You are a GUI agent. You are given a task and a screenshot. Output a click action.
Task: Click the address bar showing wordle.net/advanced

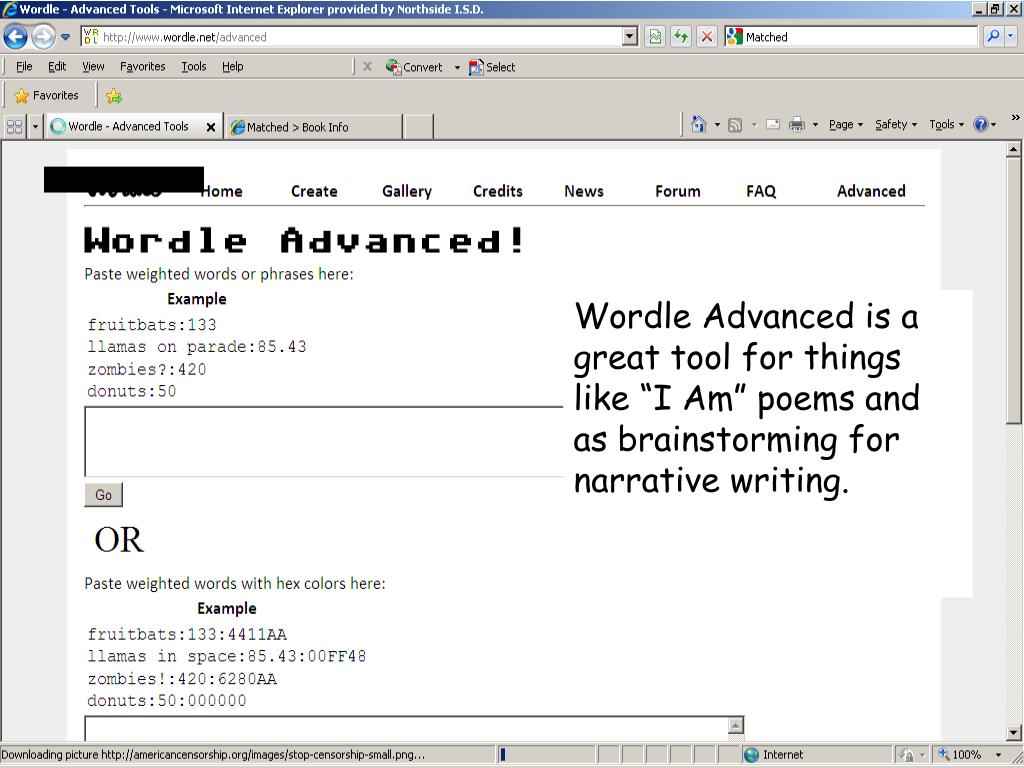(x=353, y=37)
